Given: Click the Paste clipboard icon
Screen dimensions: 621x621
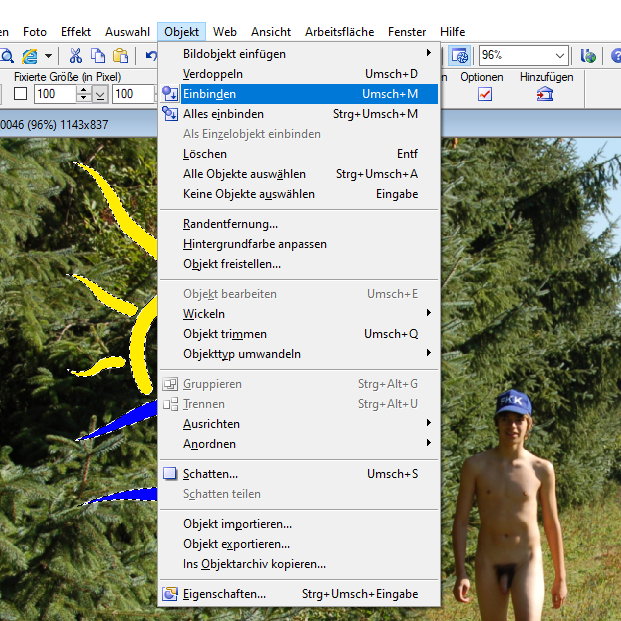Looking at the screenshot, I should (120, 56).
